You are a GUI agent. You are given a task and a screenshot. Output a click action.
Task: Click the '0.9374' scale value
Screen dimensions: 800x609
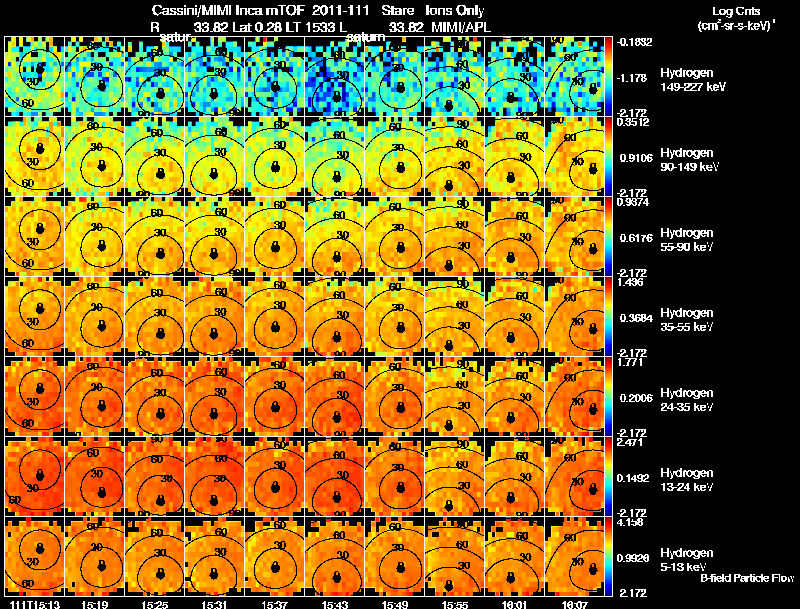(633, 202)
